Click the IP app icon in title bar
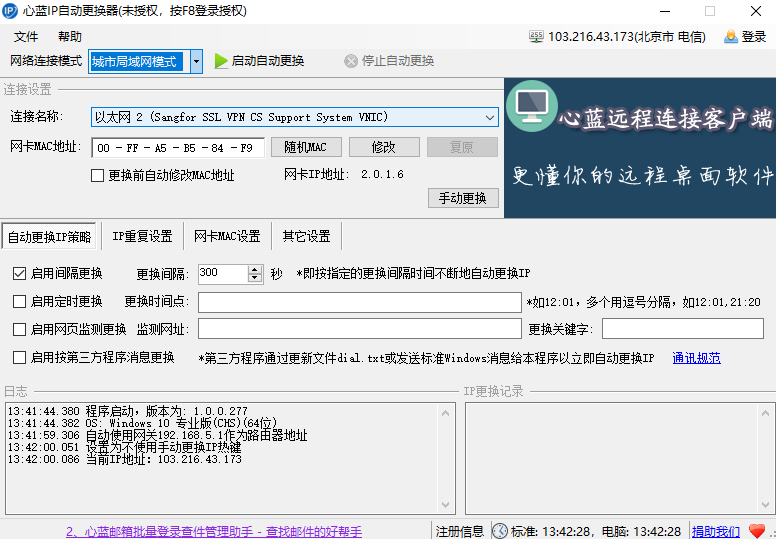776x539 pixels. pyautogui.click(x=10, y=11)
